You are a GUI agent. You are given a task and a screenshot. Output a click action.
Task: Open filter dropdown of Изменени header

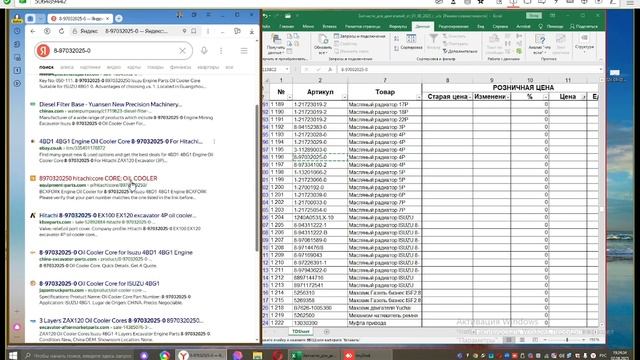[507, 97]
